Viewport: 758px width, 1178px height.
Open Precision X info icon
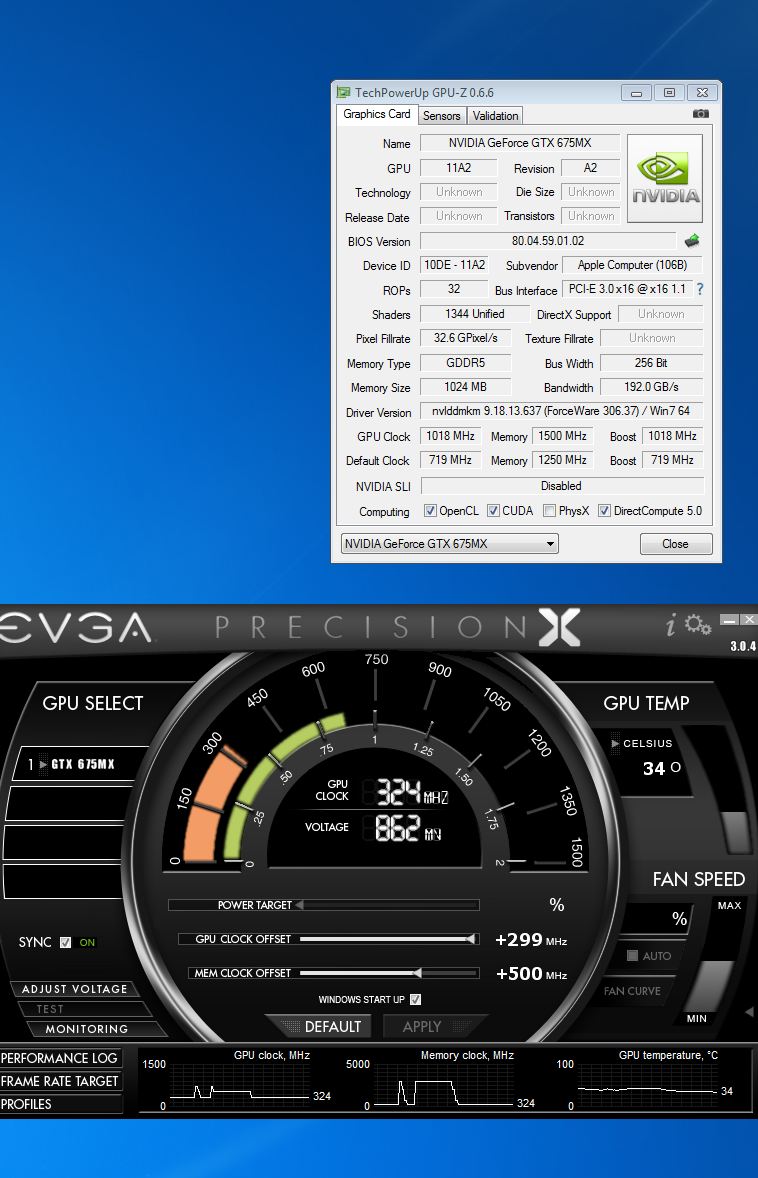(x=671, y=624)
